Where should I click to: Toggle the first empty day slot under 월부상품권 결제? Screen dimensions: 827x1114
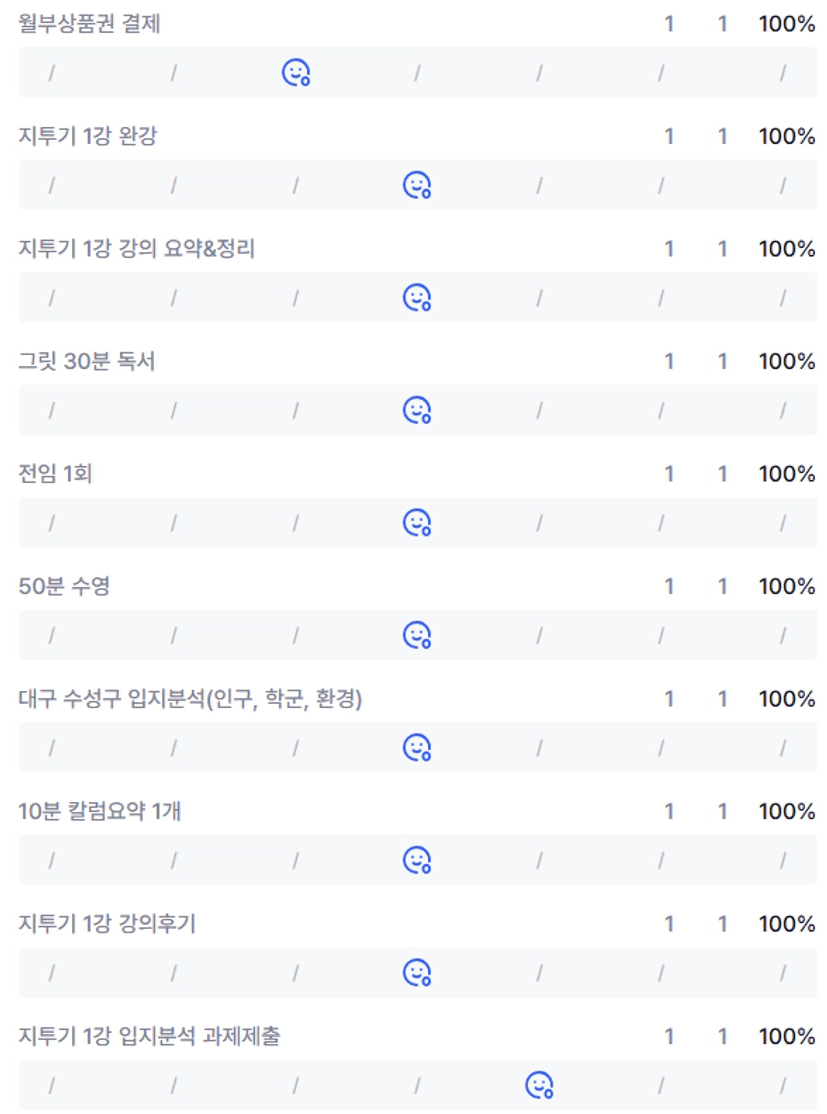(51, 72)
